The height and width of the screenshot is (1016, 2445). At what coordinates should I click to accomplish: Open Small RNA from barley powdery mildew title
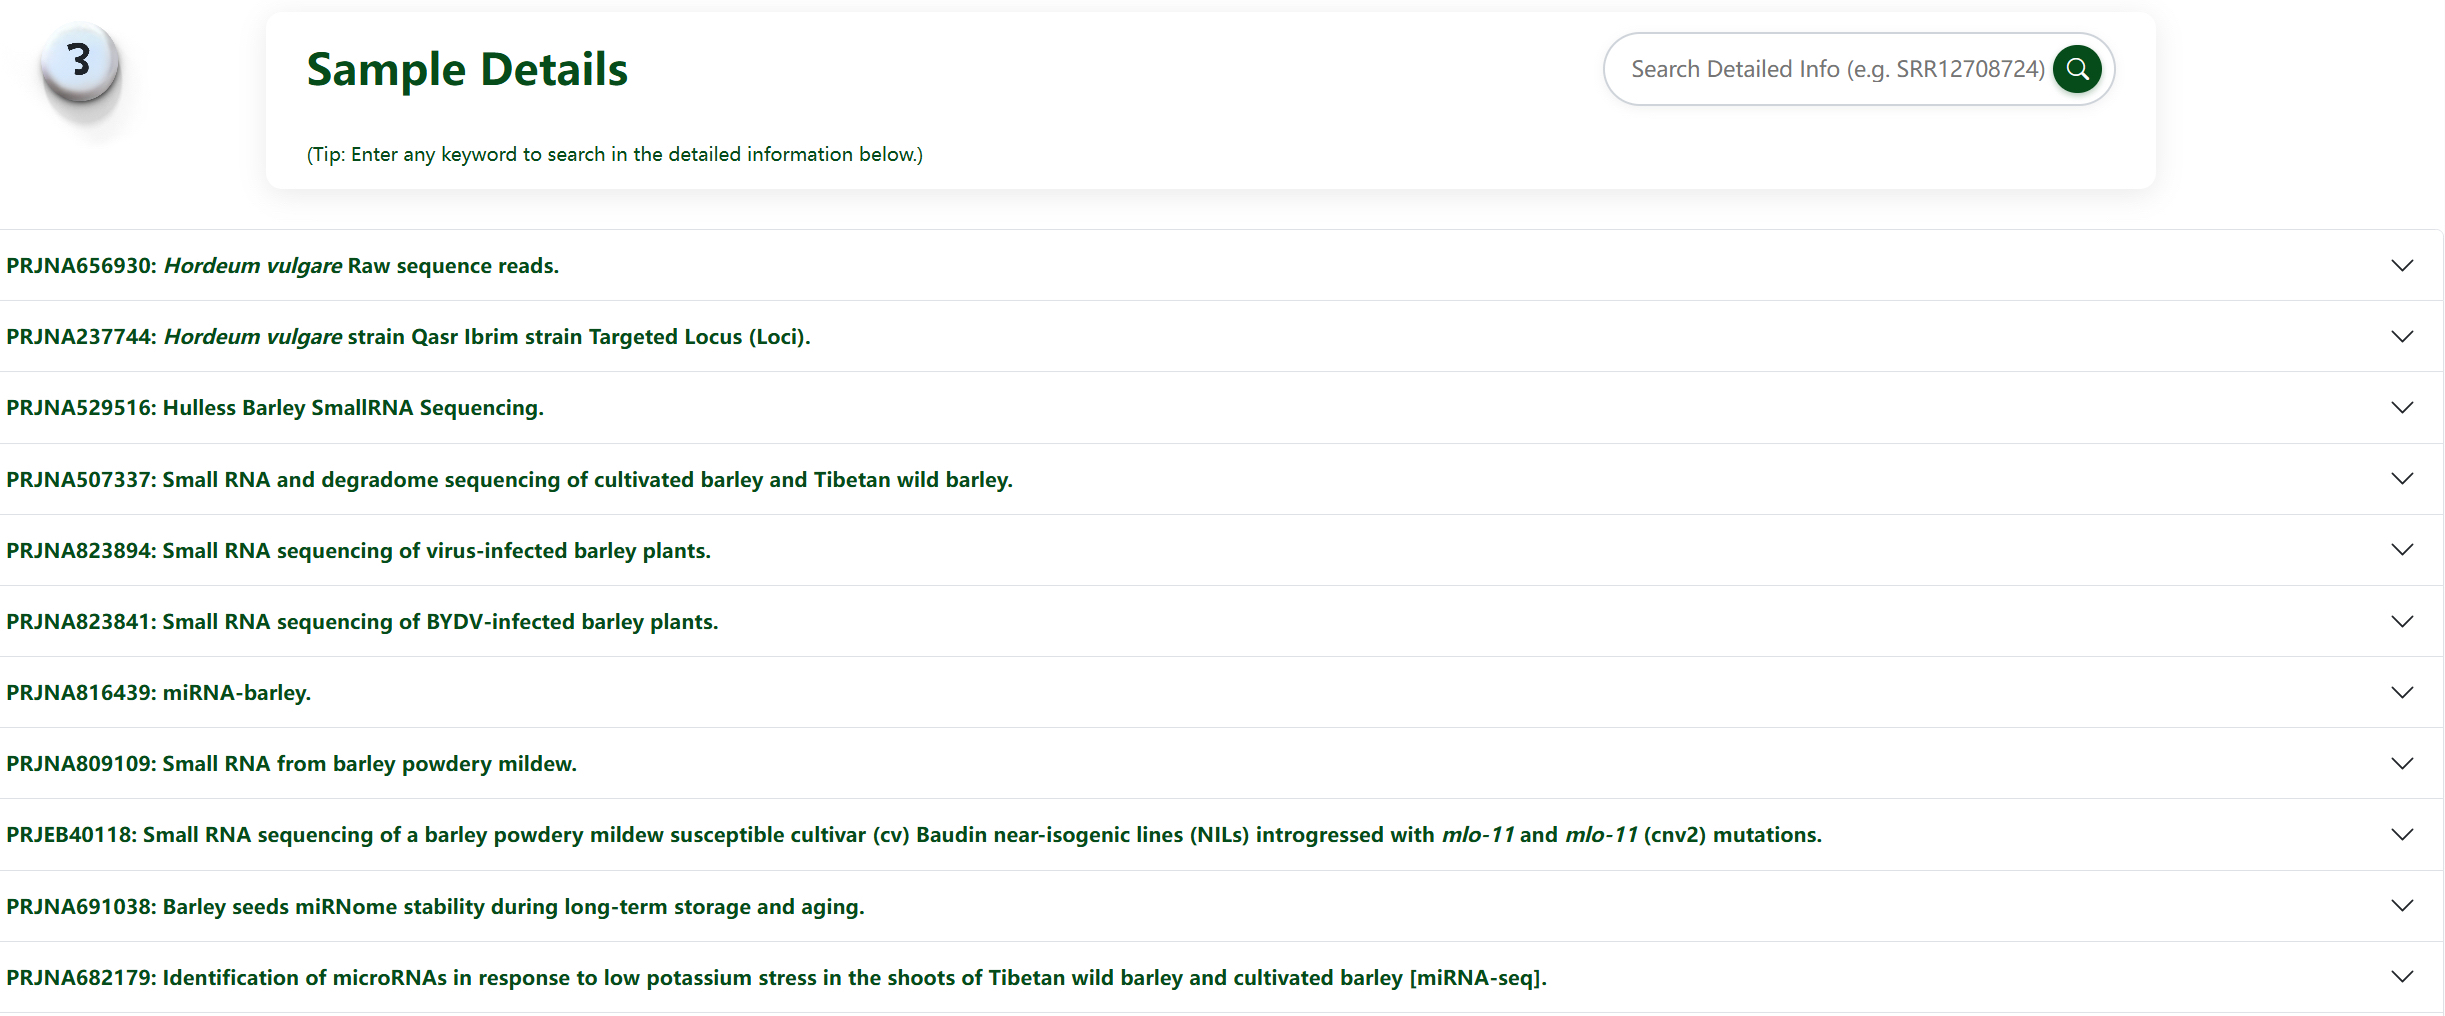click(292, 764)
